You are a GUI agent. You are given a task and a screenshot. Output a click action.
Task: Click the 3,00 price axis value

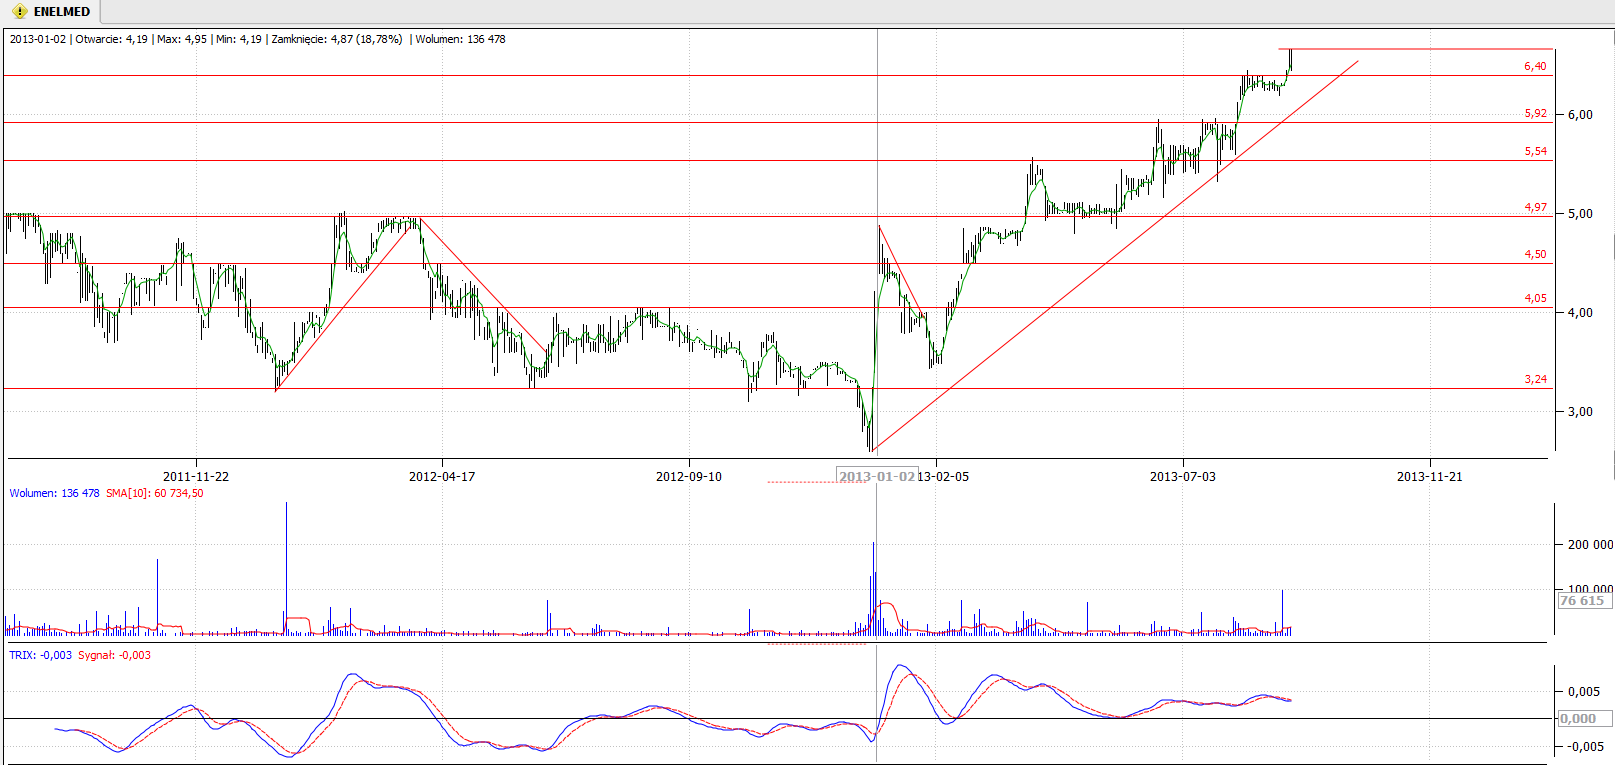point(1580,411)
